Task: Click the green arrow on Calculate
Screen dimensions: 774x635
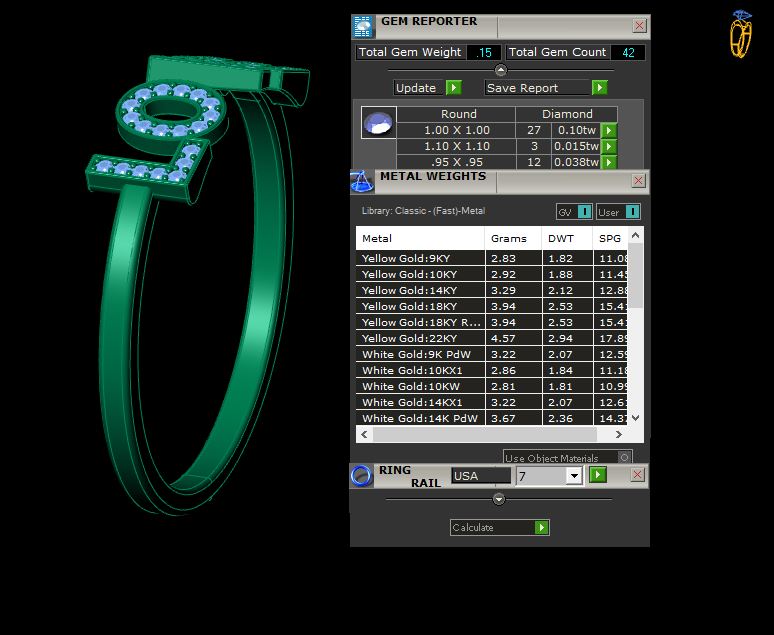Action: (542, 527)
